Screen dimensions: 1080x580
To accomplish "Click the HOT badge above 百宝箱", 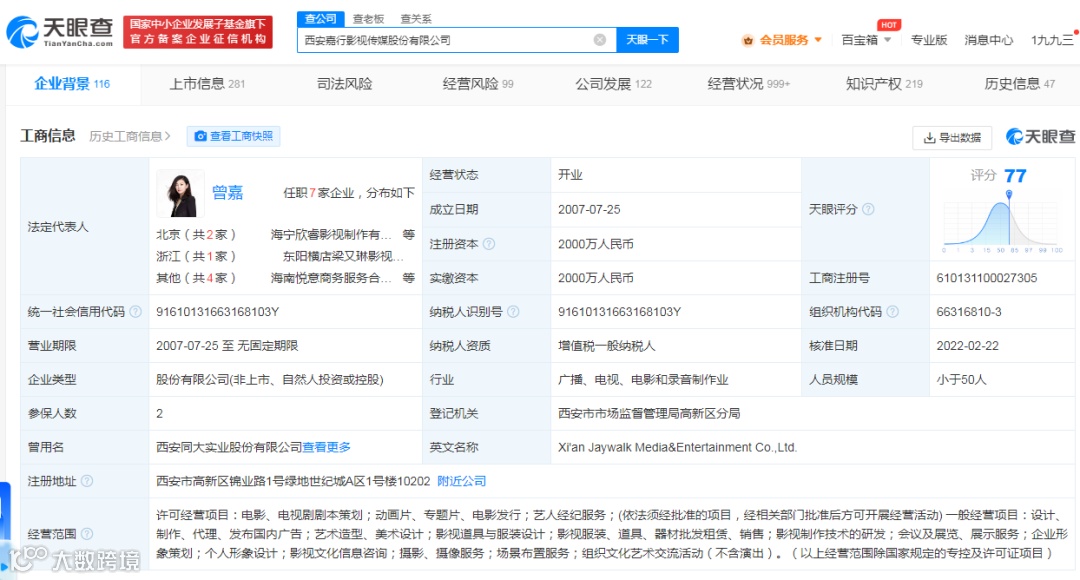I will (889, 25).
